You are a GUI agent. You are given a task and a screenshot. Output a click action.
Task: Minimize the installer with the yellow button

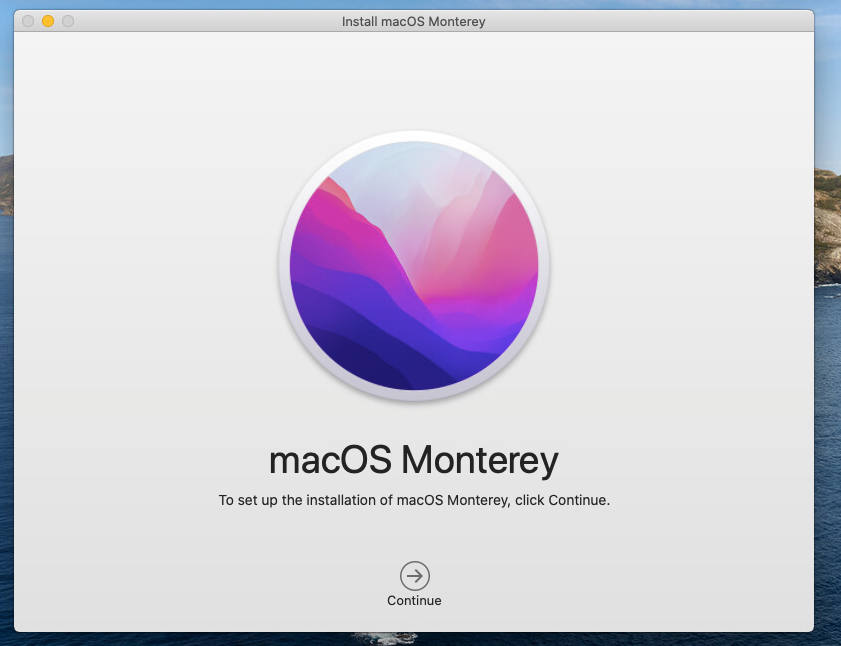[48, 21]
